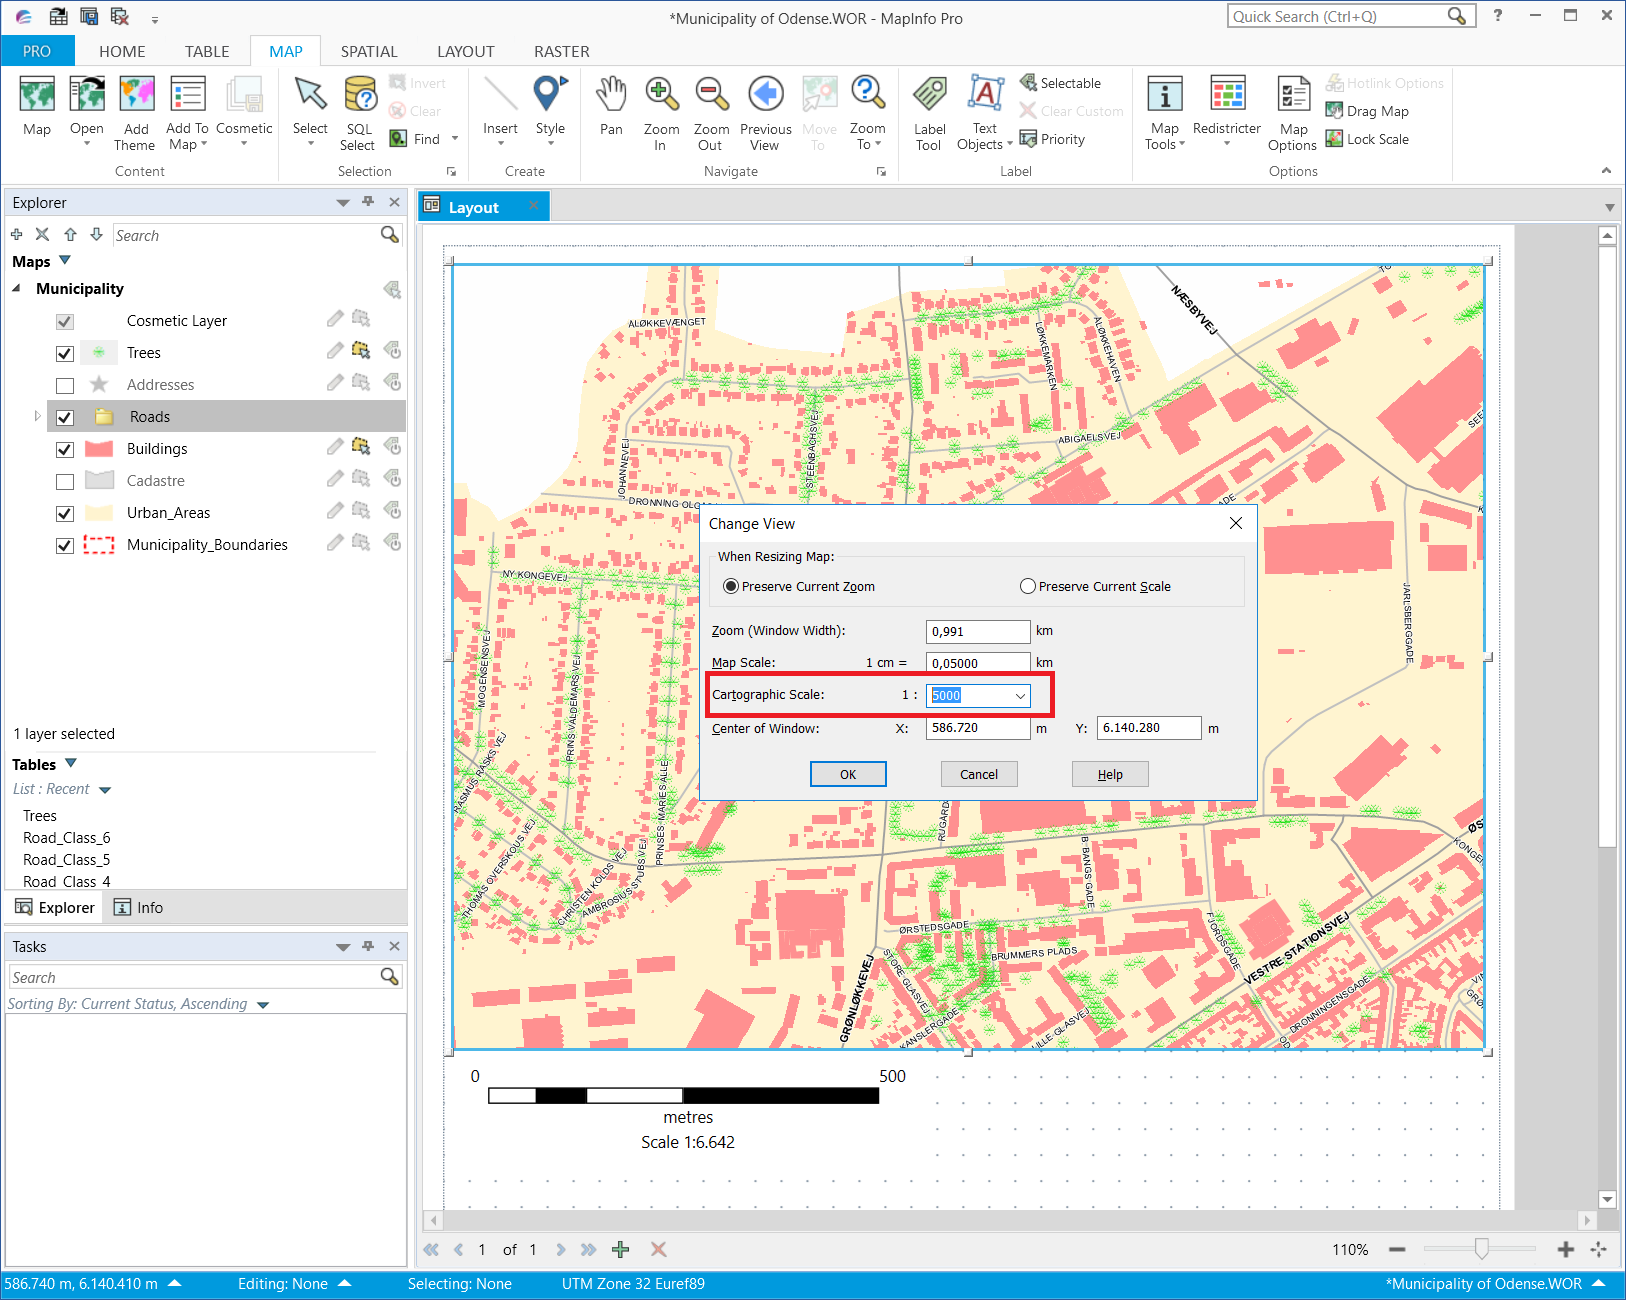
Task: Click the Center of Window X input field
Action: coord(976,728)
